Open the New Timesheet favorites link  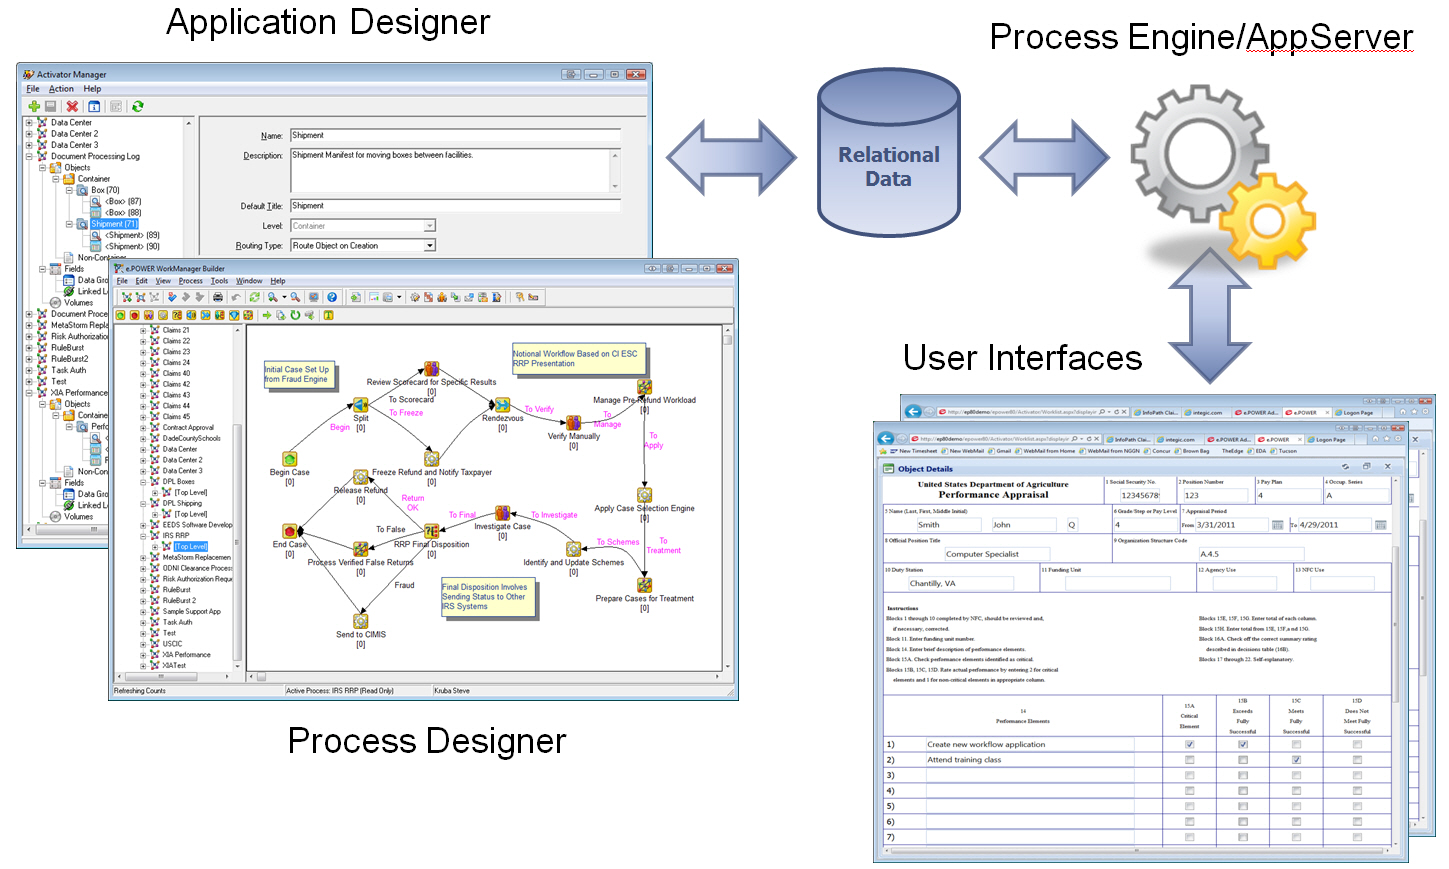click(x=914, y=451)
